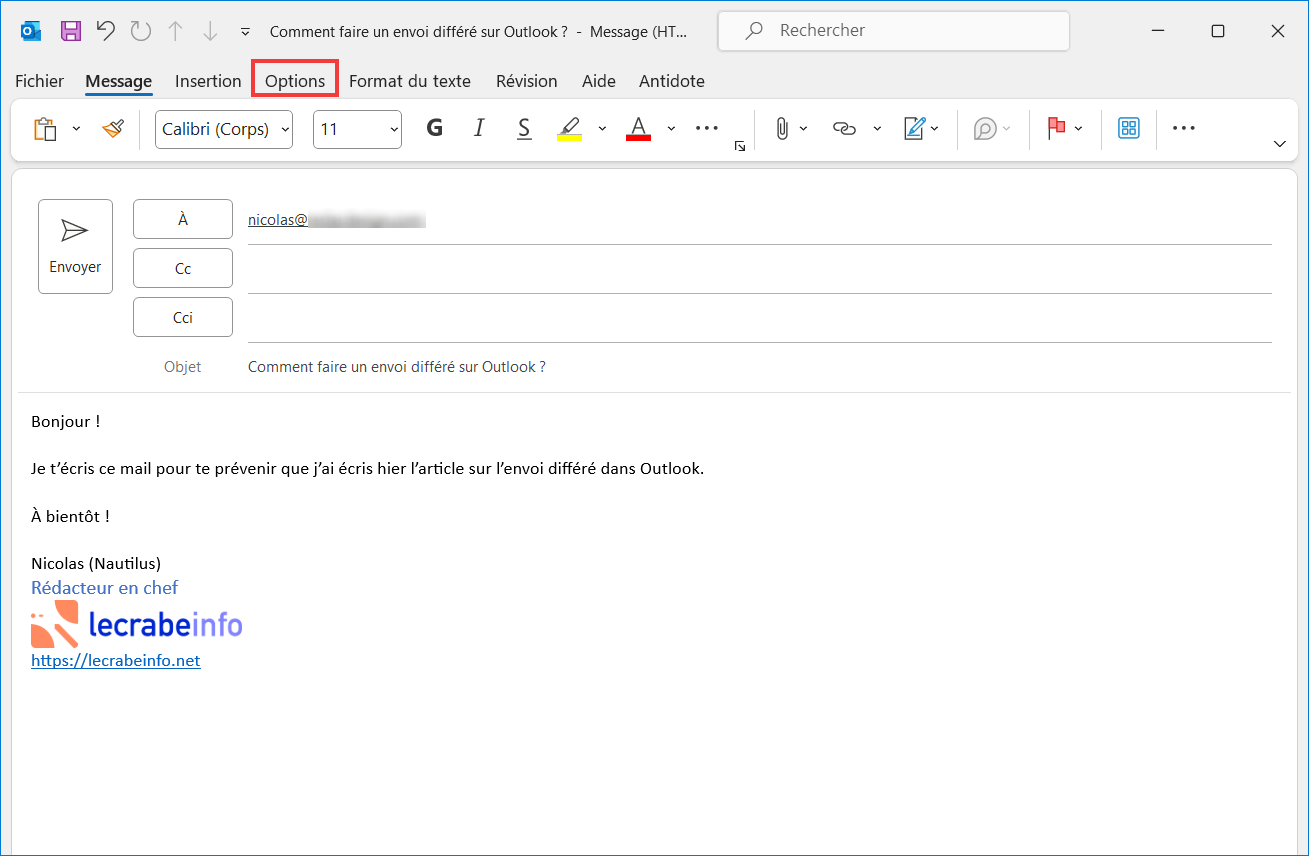1309x856 pixels.
Task: Open the https://lecrabeinfo.net link
Action: 116,661
